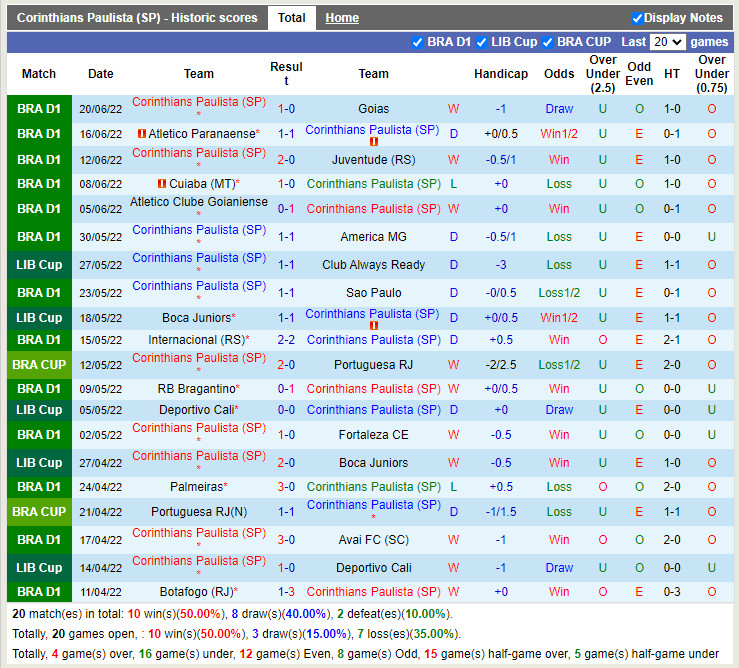Click red card icon under Corinthians in 18/05 row
Image resolution: width=739 pixels, height=668 pixels.
373,326
